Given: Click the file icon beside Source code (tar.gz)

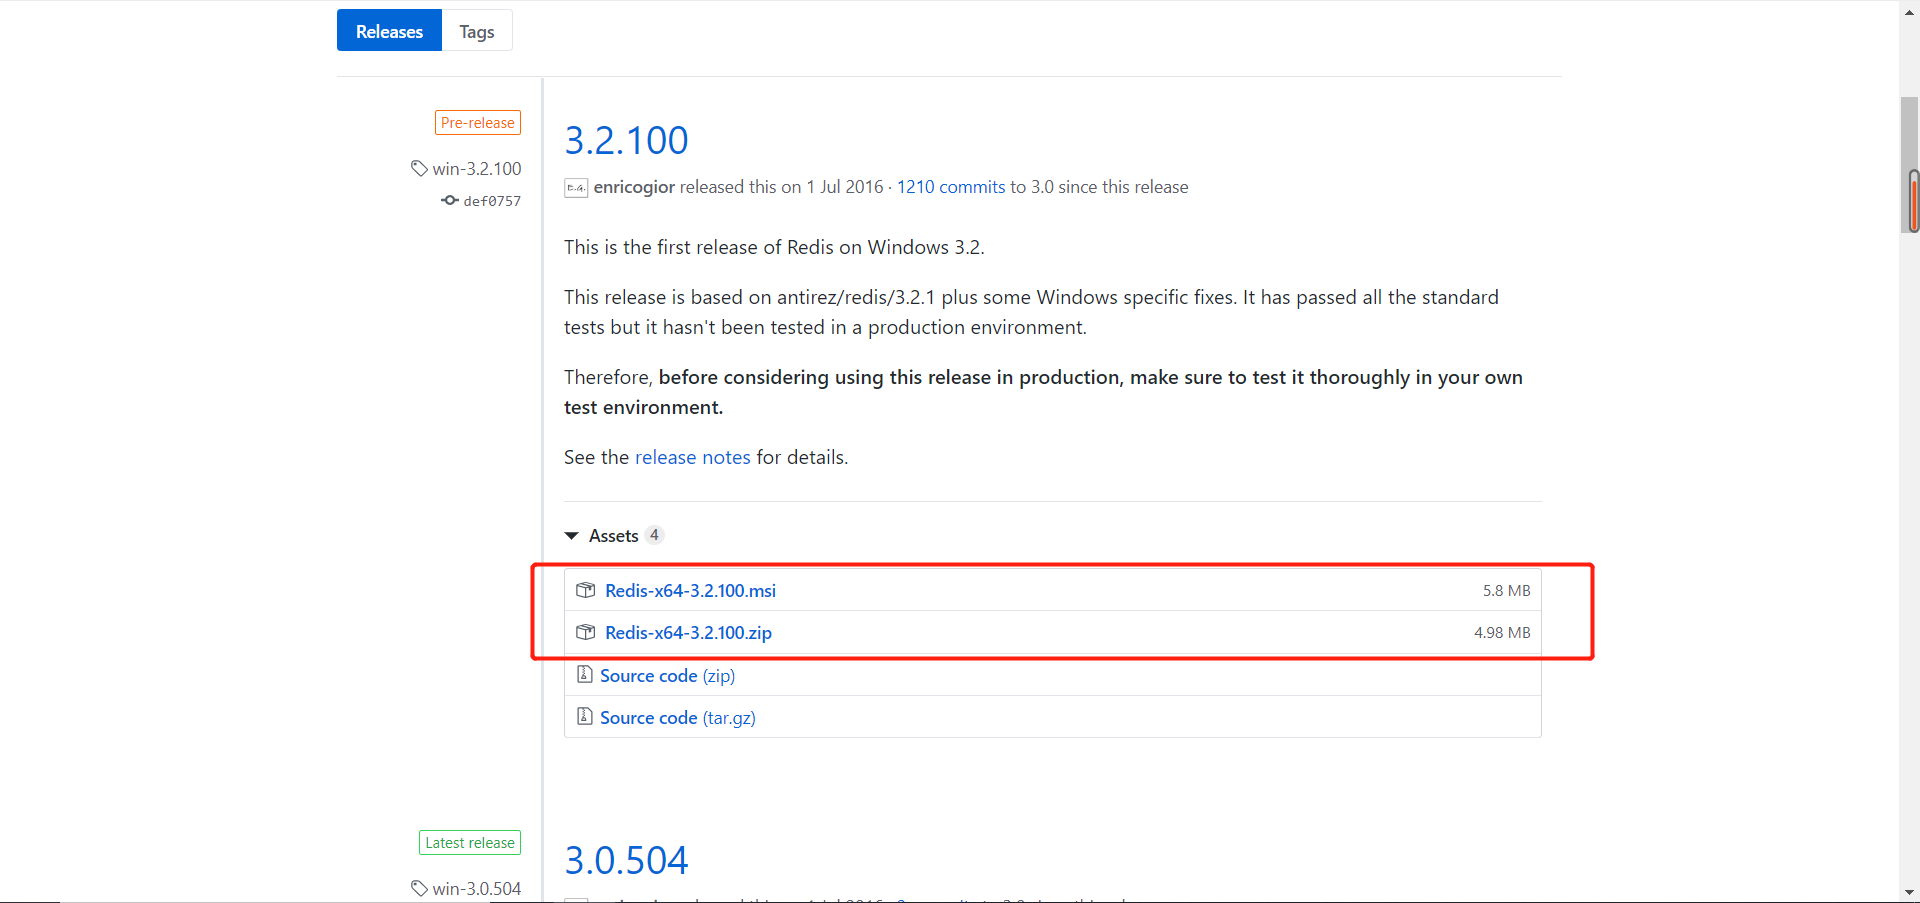Looking at the screenshot, I should (585, 716).
